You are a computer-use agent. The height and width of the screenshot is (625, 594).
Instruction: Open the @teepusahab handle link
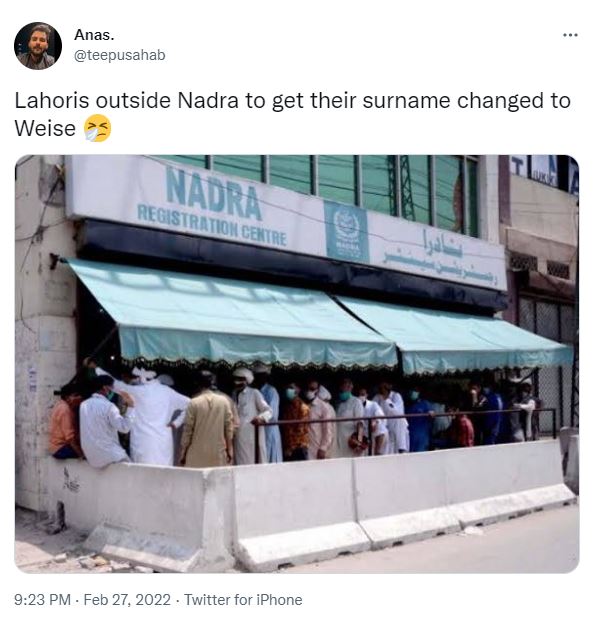click(x=120, y=55)
